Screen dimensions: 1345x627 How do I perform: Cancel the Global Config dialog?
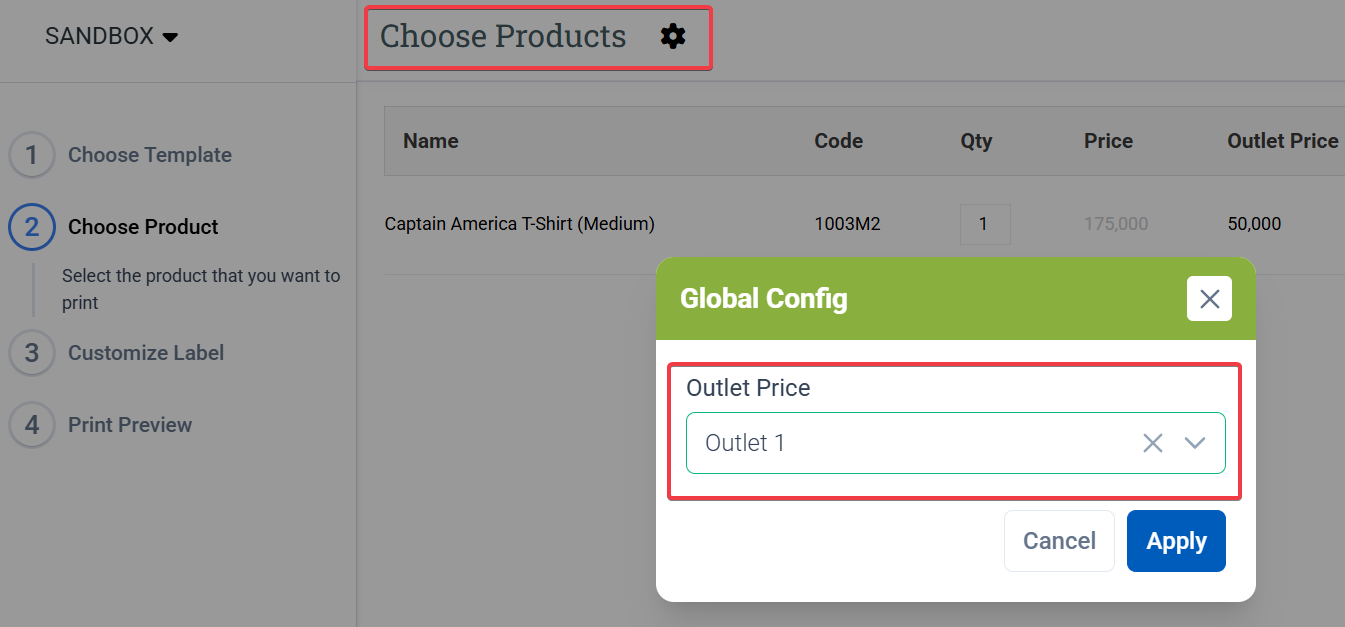coord(1059,541)
